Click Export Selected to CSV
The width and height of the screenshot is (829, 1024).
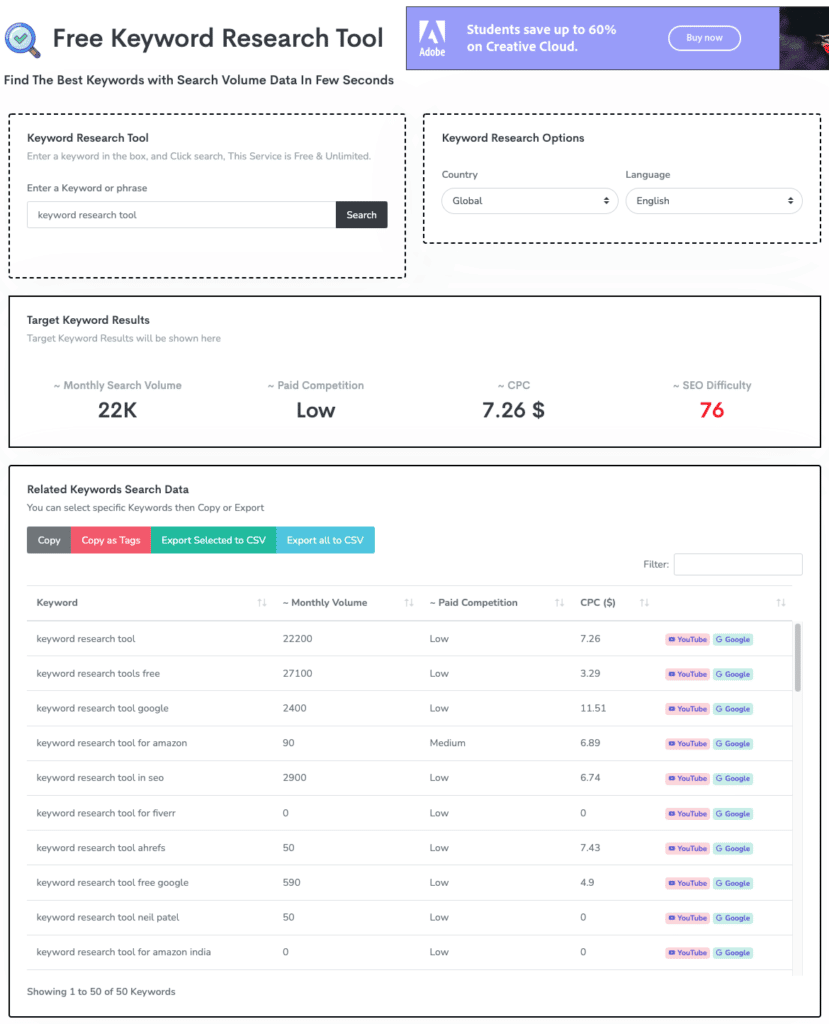(214, 540)
